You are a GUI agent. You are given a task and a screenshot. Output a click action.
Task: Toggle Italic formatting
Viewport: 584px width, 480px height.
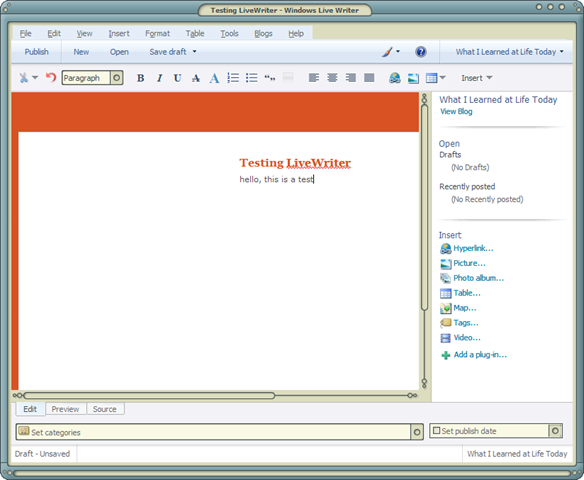(x=159, y=78)
